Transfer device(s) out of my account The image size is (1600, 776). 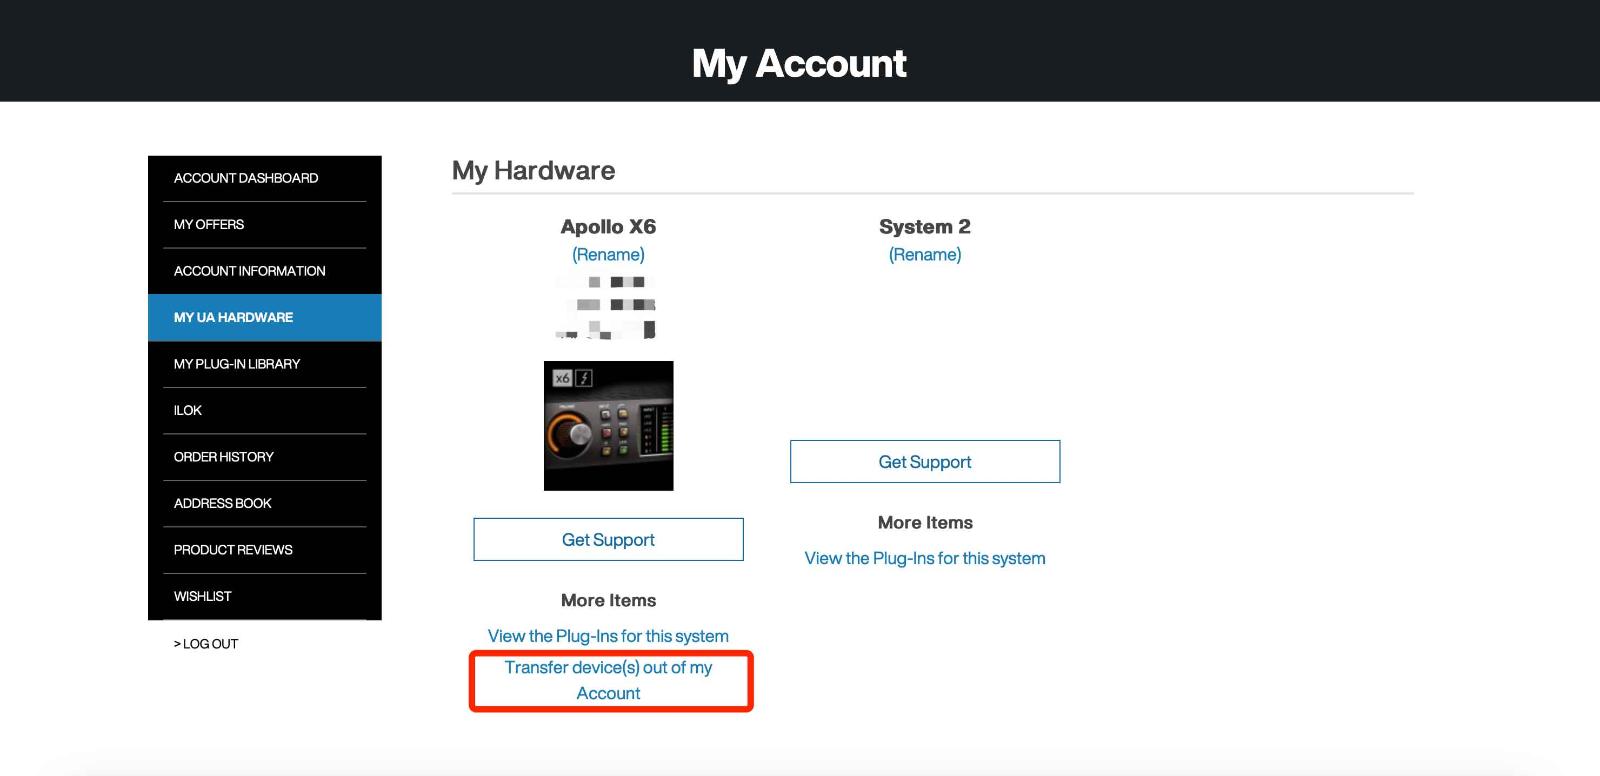(x=608, y=680)
